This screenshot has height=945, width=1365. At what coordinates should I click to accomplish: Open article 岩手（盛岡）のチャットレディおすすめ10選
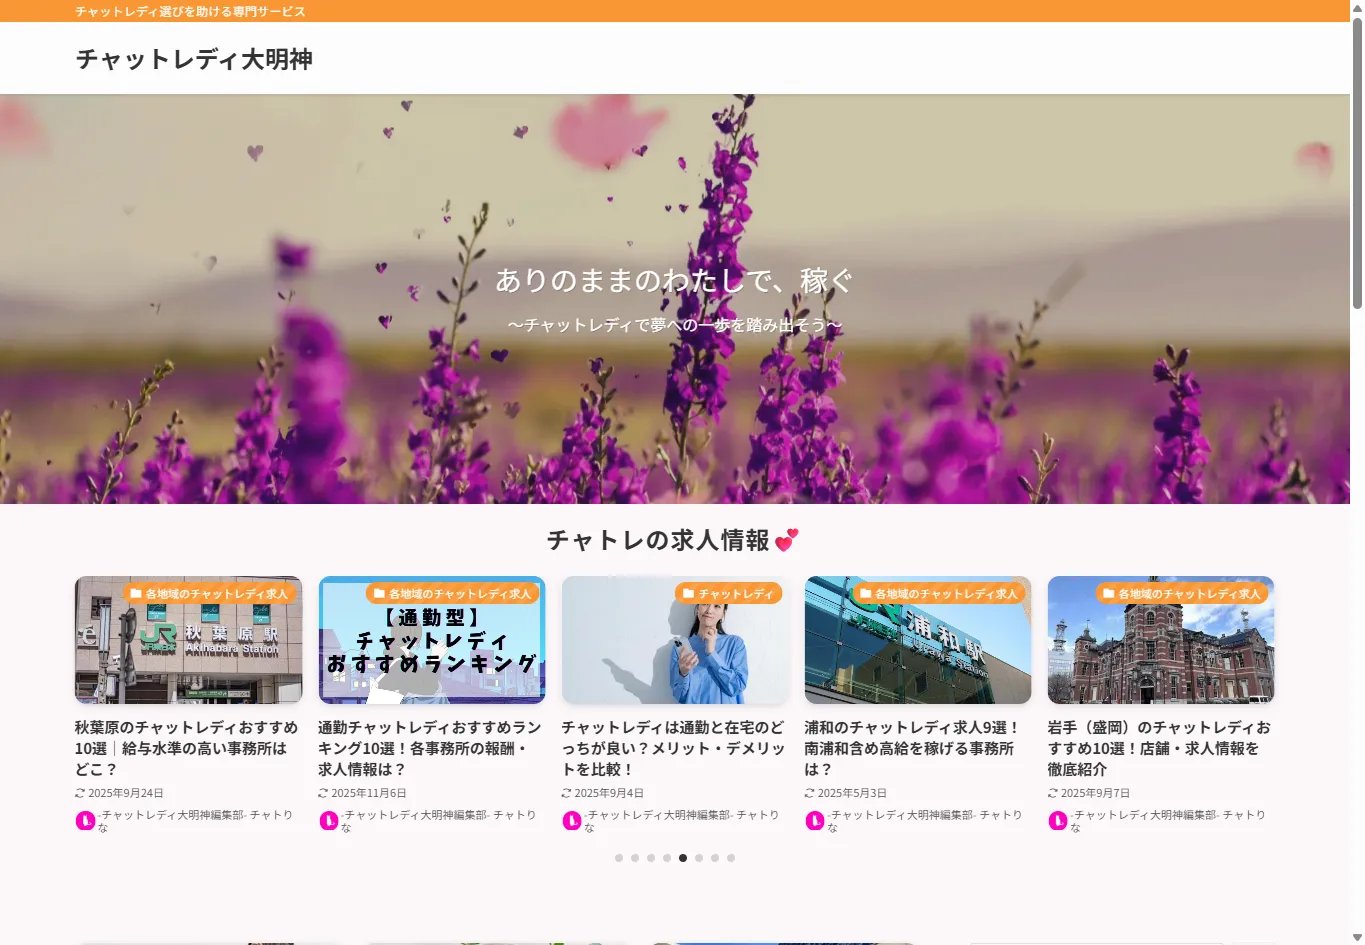tap(1158, 748)
